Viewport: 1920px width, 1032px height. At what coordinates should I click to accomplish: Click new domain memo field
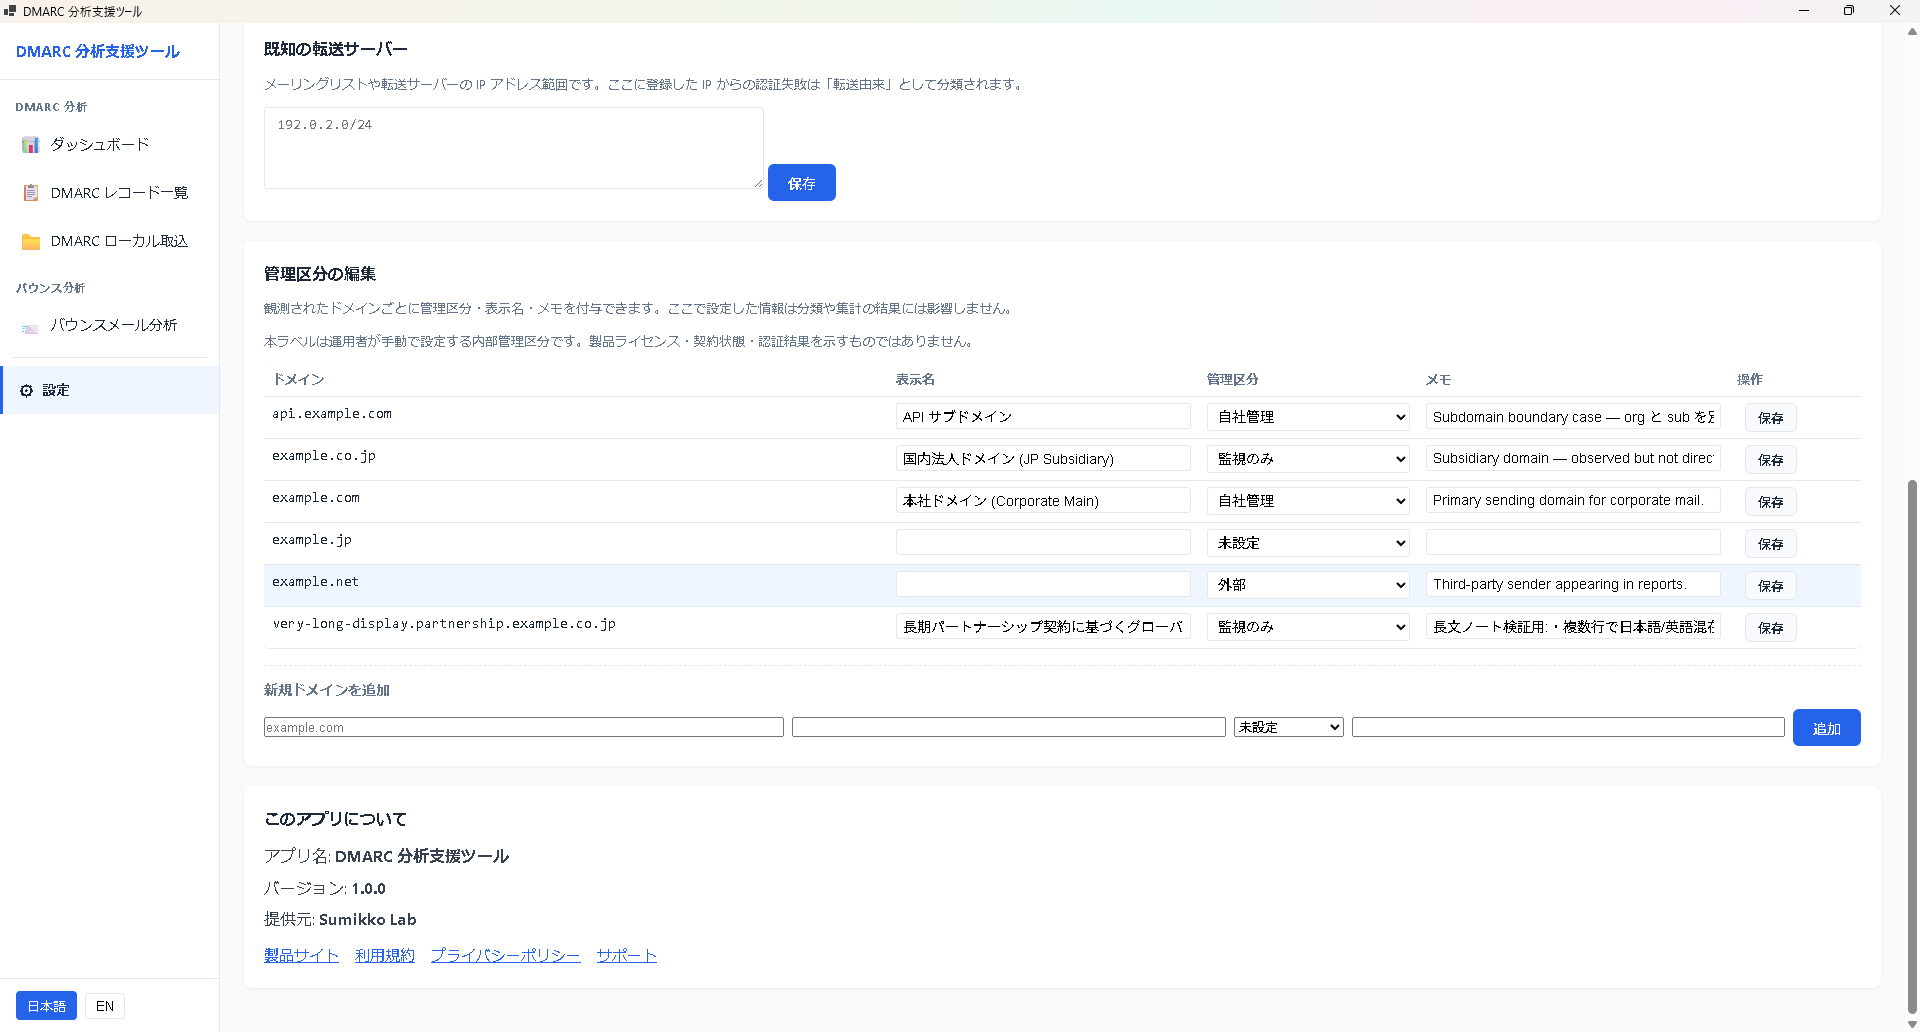(x=1568, y=727)
